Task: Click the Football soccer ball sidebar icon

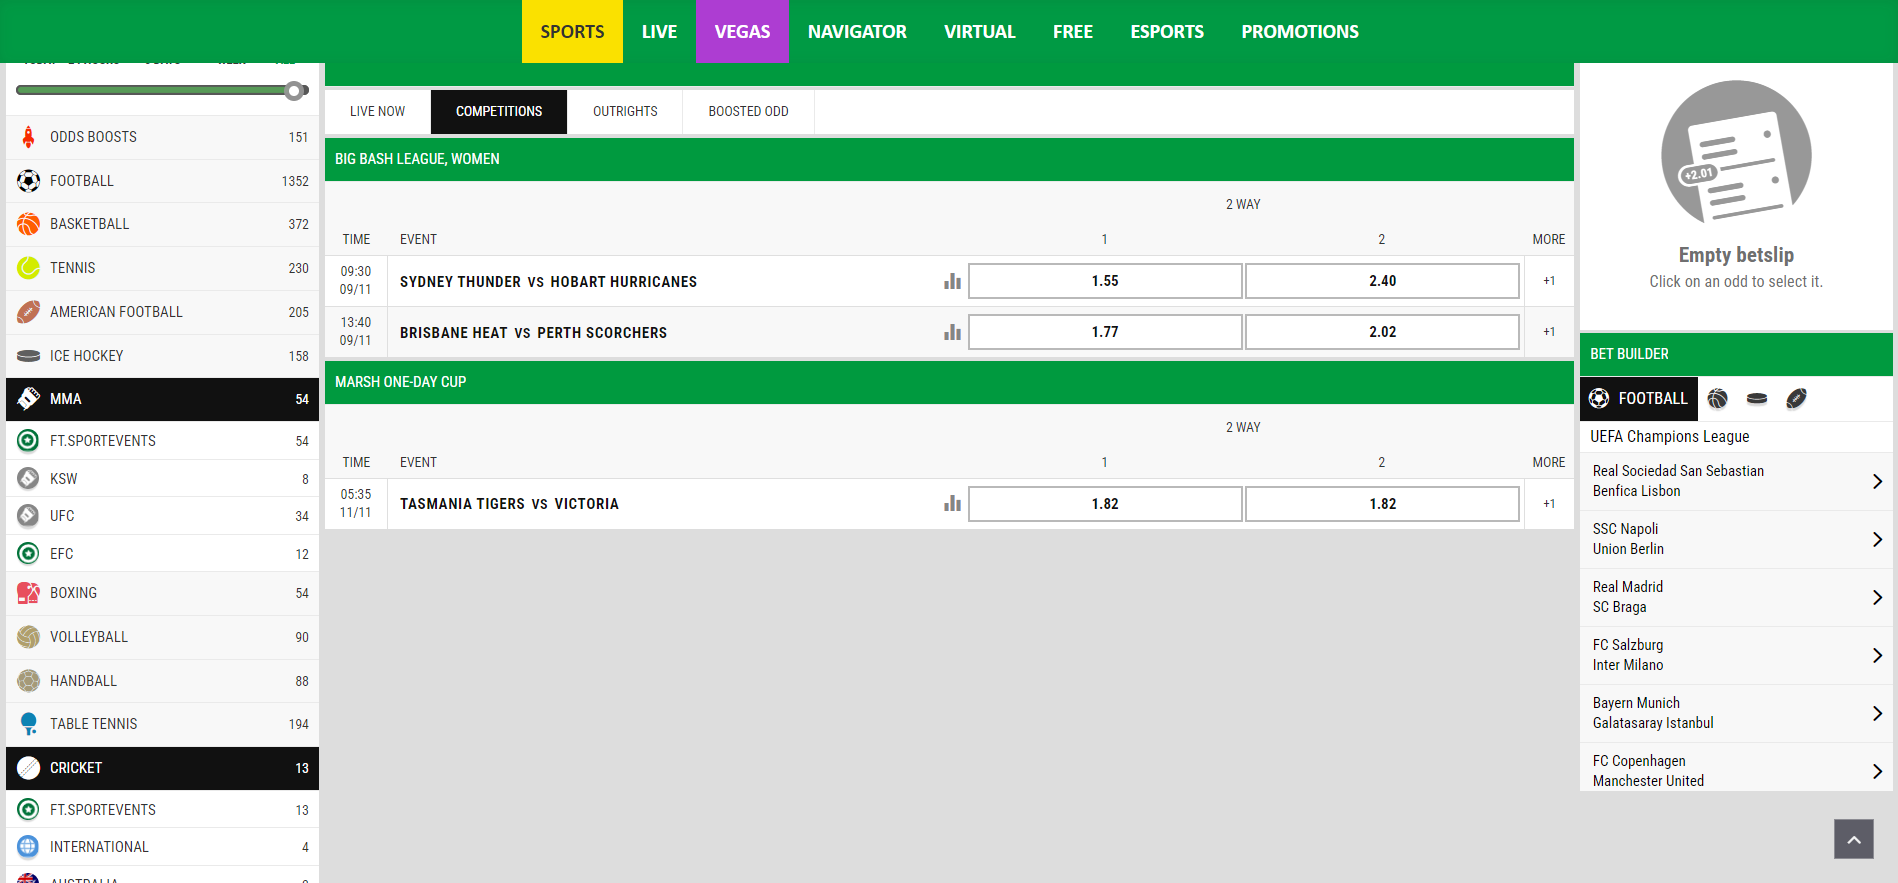Action: click(28, 181)
